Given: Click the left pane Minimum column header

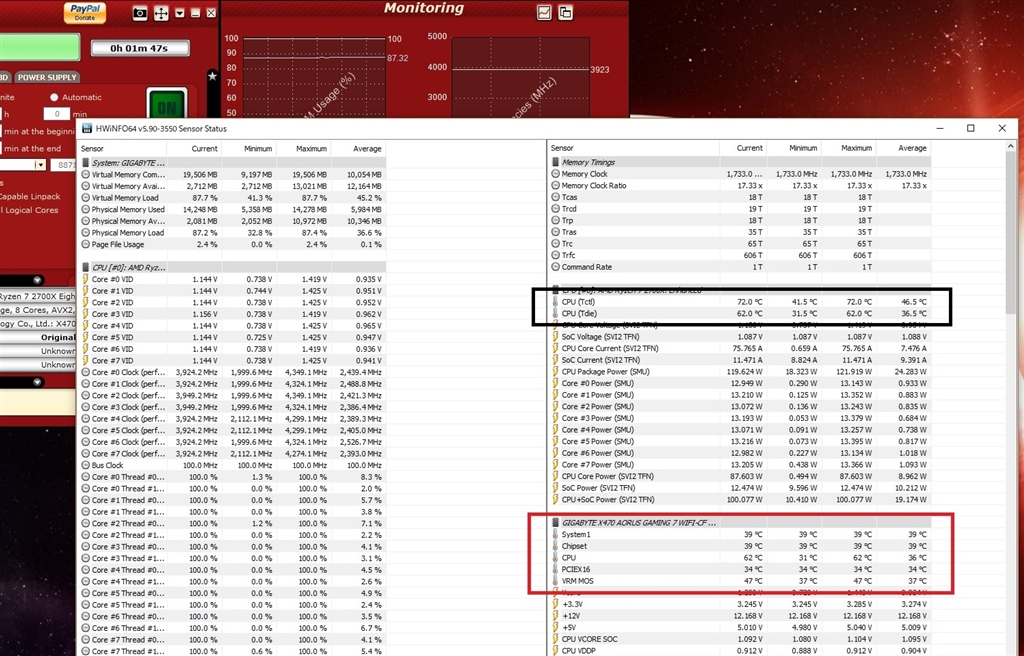Looking at the screenshot, I should pos(258,149).
